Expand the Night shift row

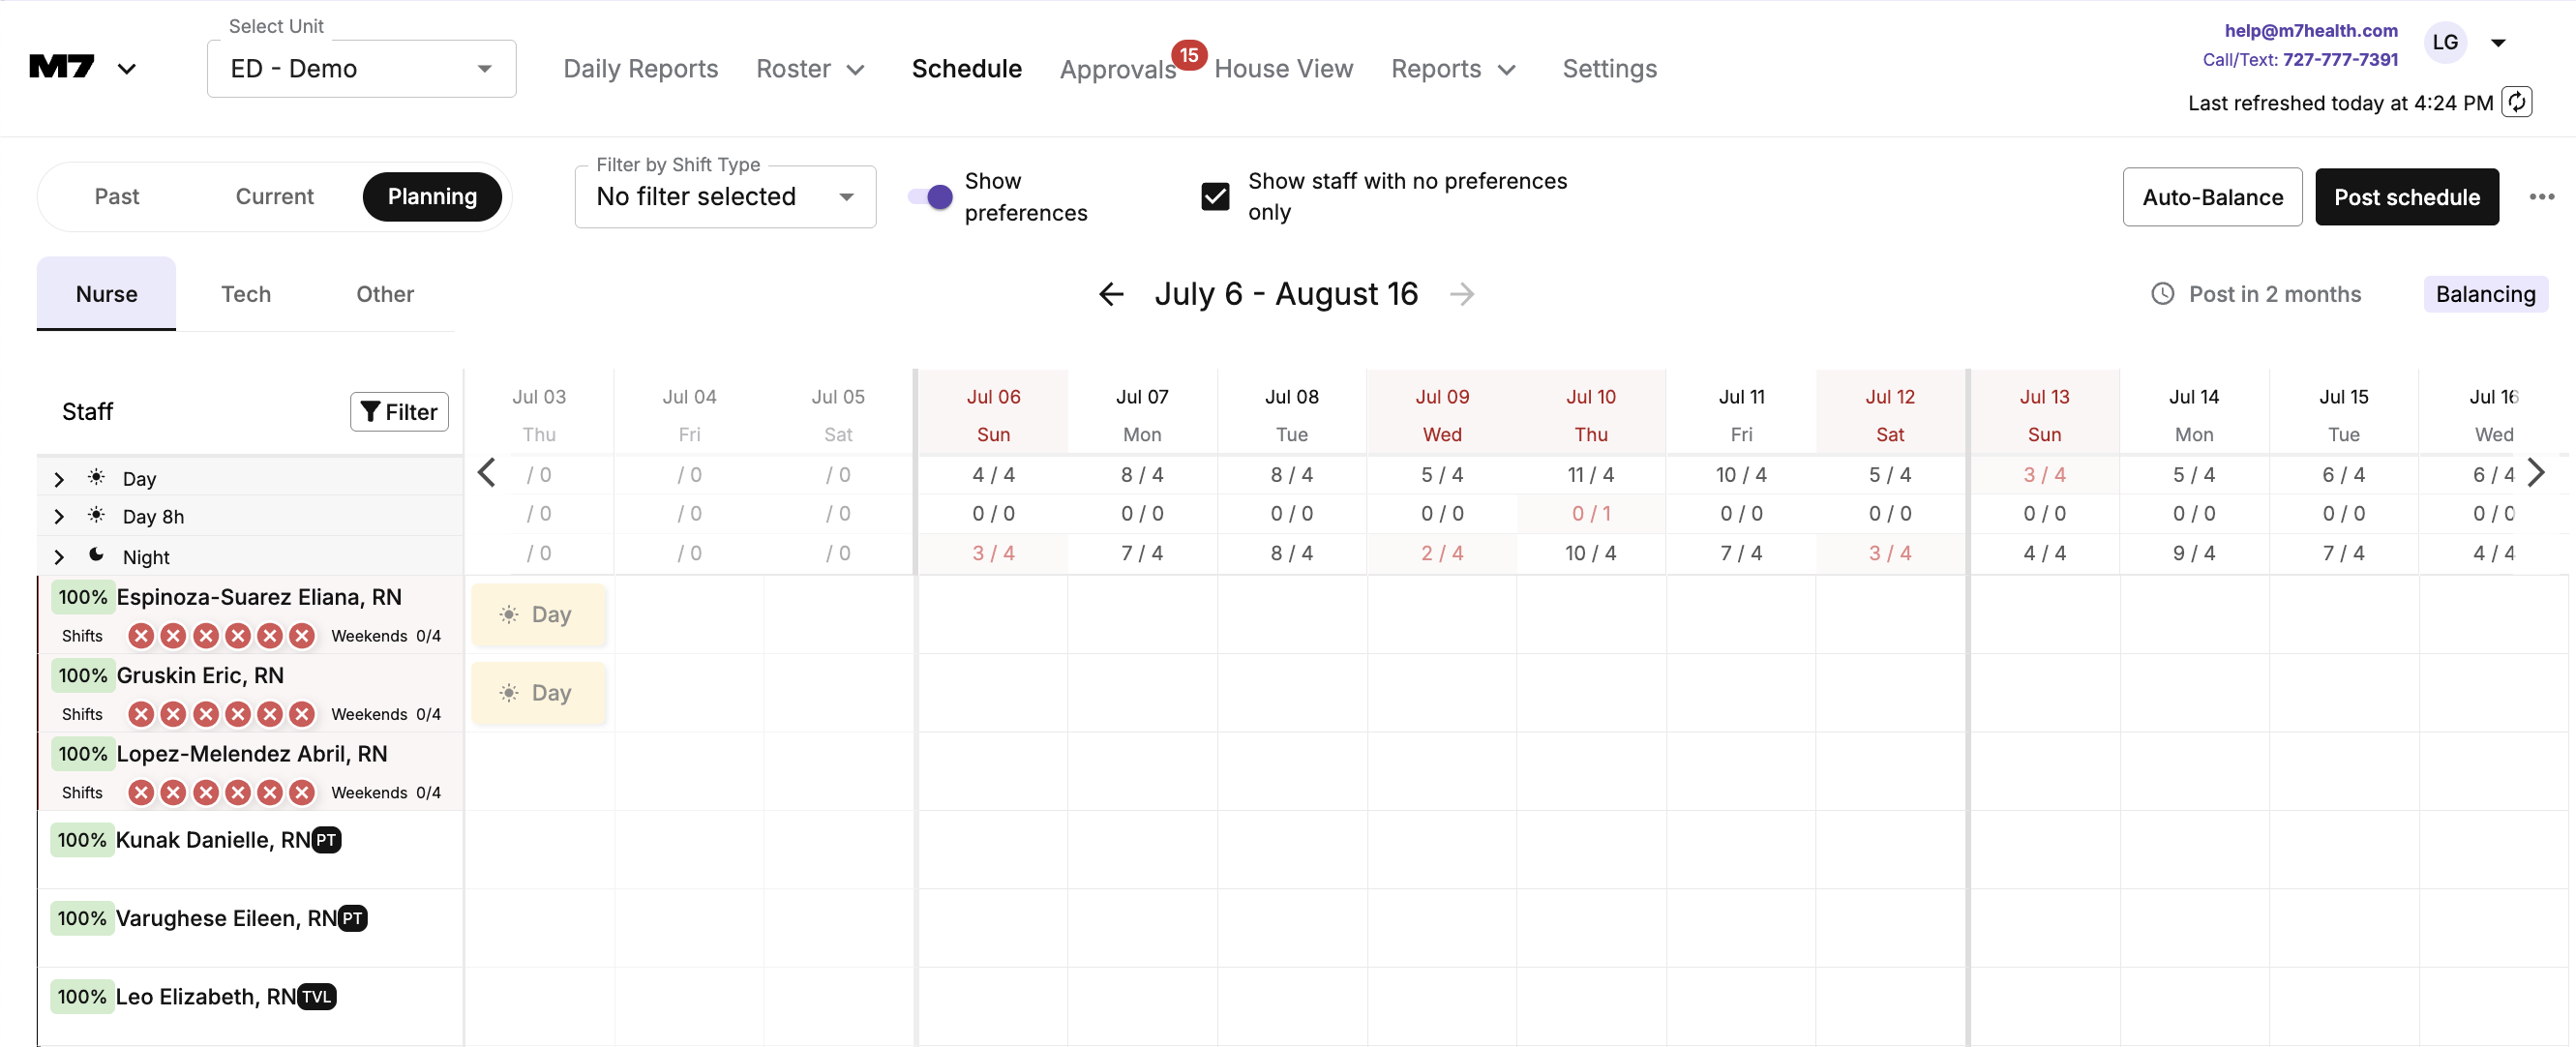click(59, 557)
